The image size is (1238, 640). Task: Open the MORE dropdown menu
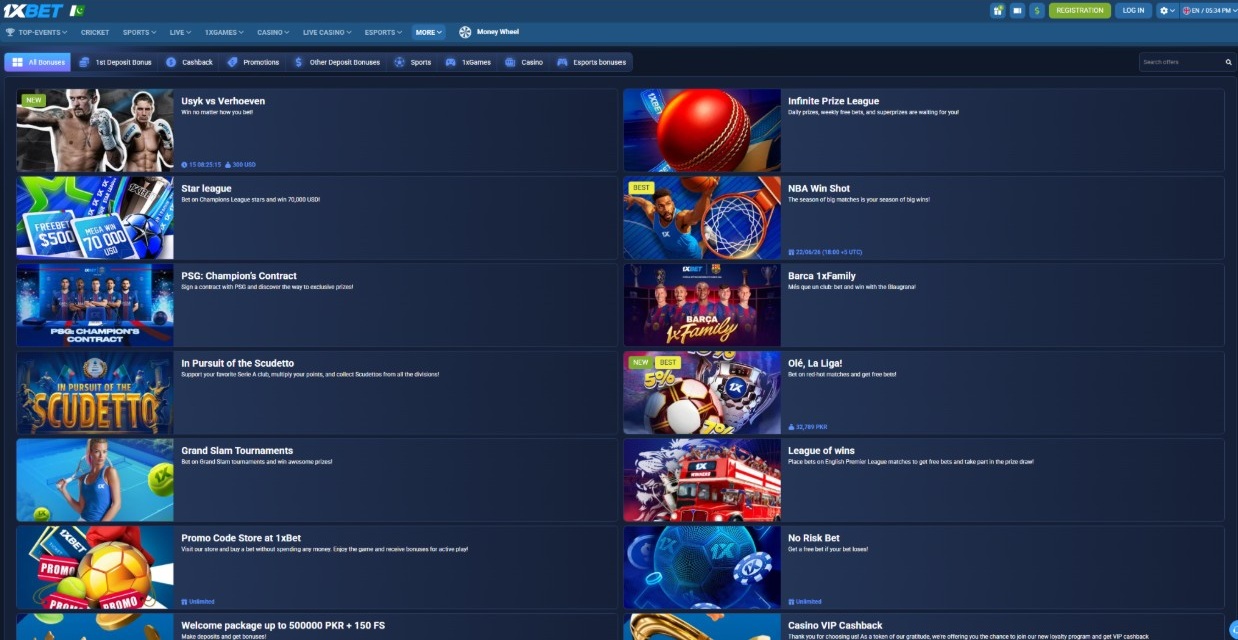coord(429,32)
